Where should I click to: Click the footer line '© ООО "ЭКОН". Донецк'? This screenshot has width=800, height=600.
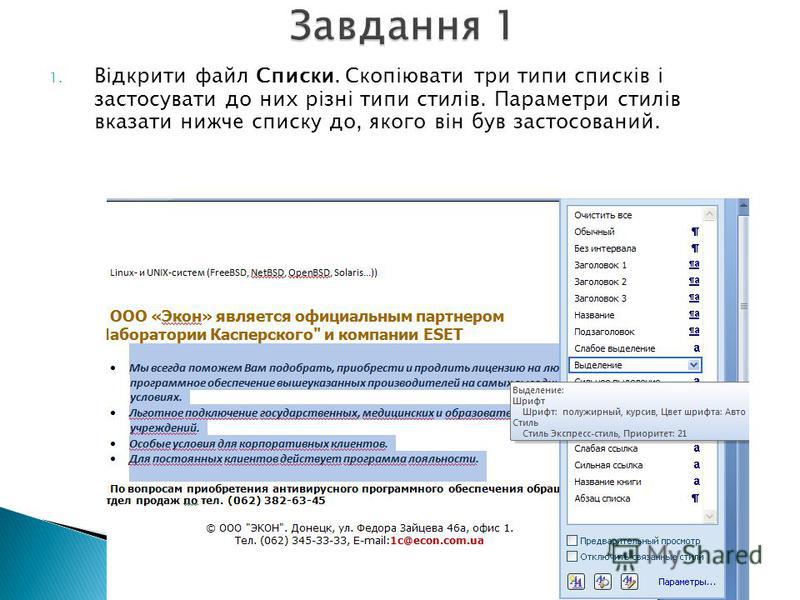[x=360, y=529]
